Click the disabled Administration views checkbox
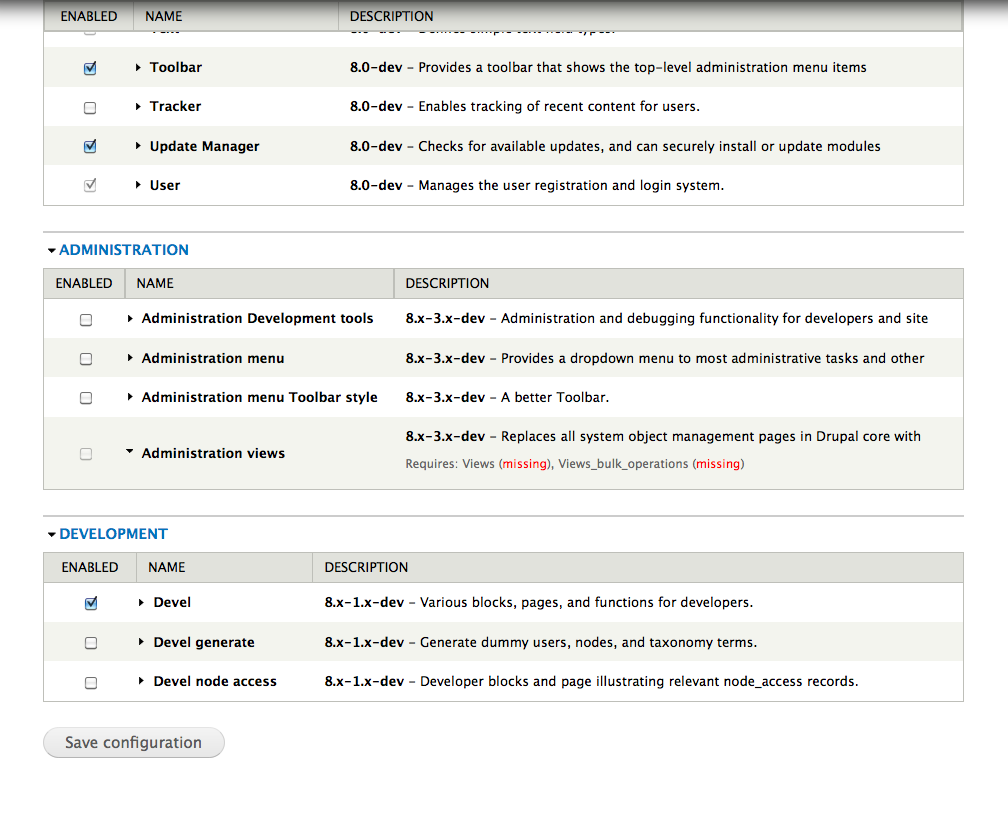 point(86,454)
